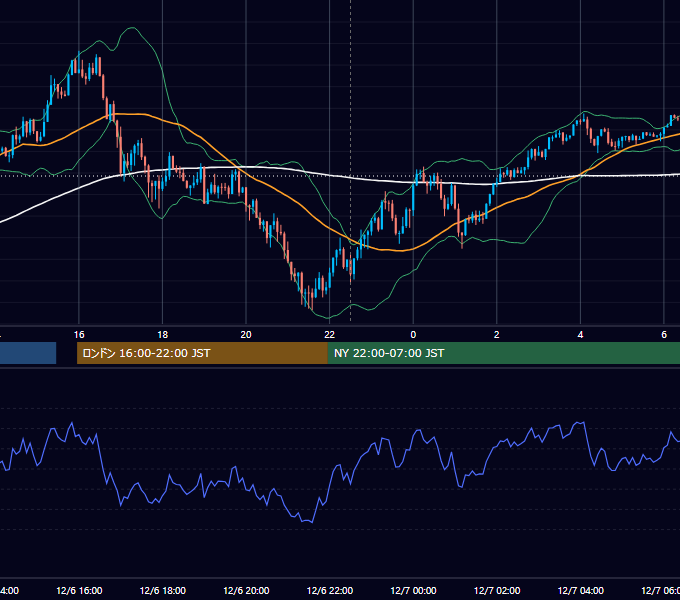The image size is (680, 600).
Task: Click the 6 hour label on upper axis
Action: (x=664, y=334)
